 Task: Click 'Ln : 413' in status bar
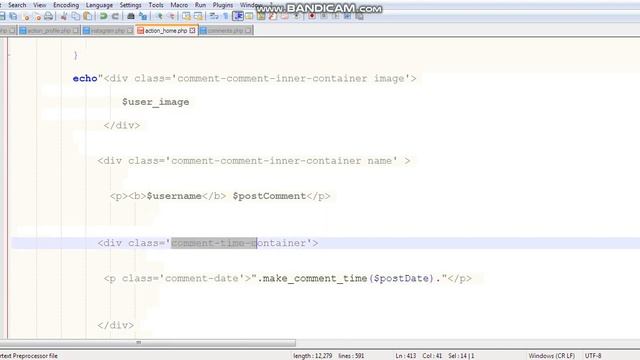pyautogui.click(x=406, y=356)
